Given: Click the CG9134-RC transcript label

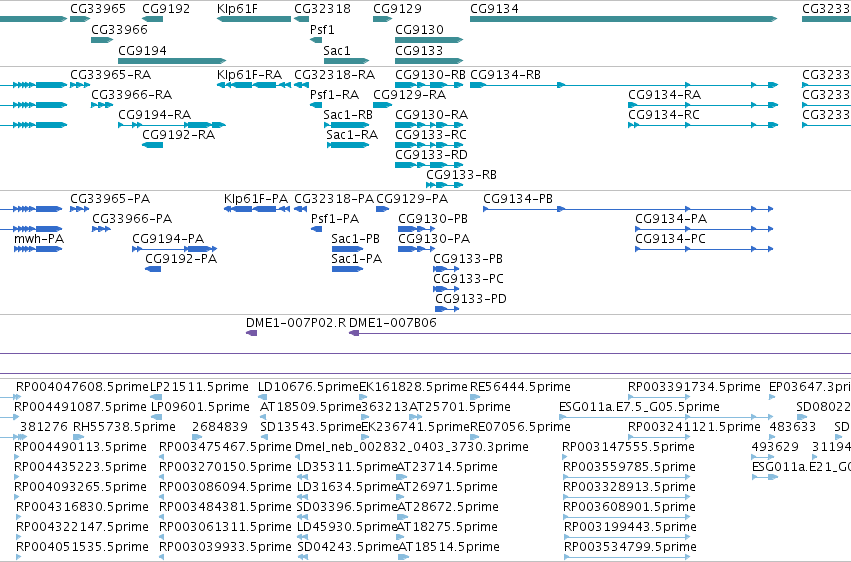Looking at the screenshot, I should click(x=664, y=114).
